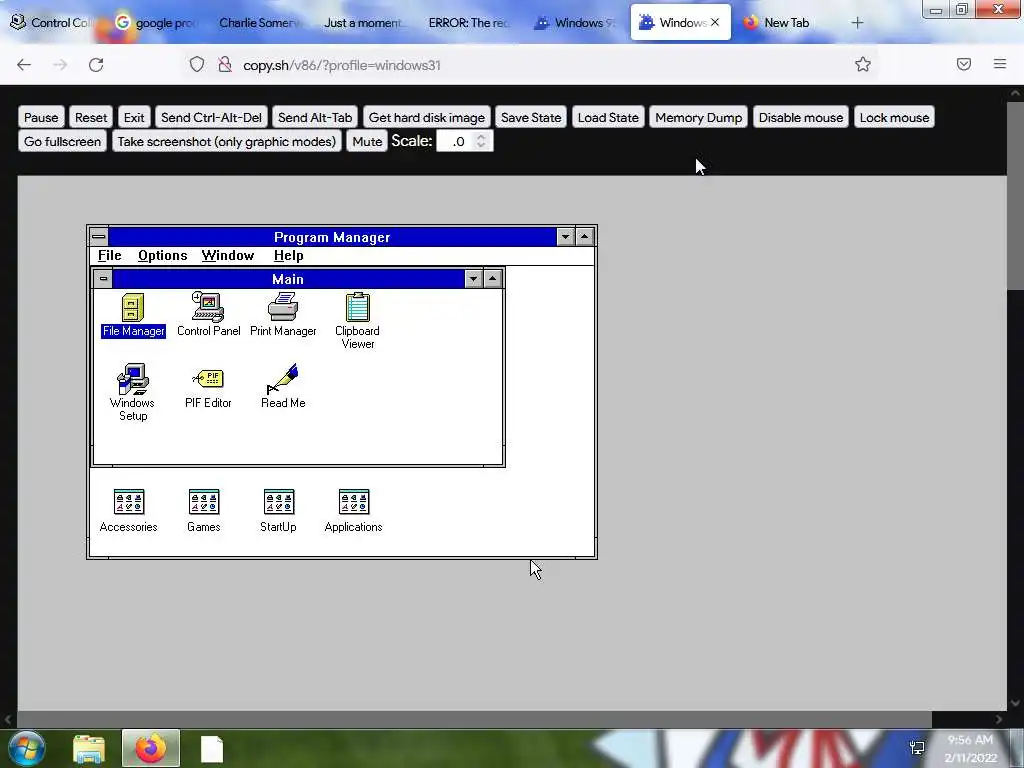1024x768 pixels.
Task: Open the Window menu in Program Manager
Action: pos(227,255)
